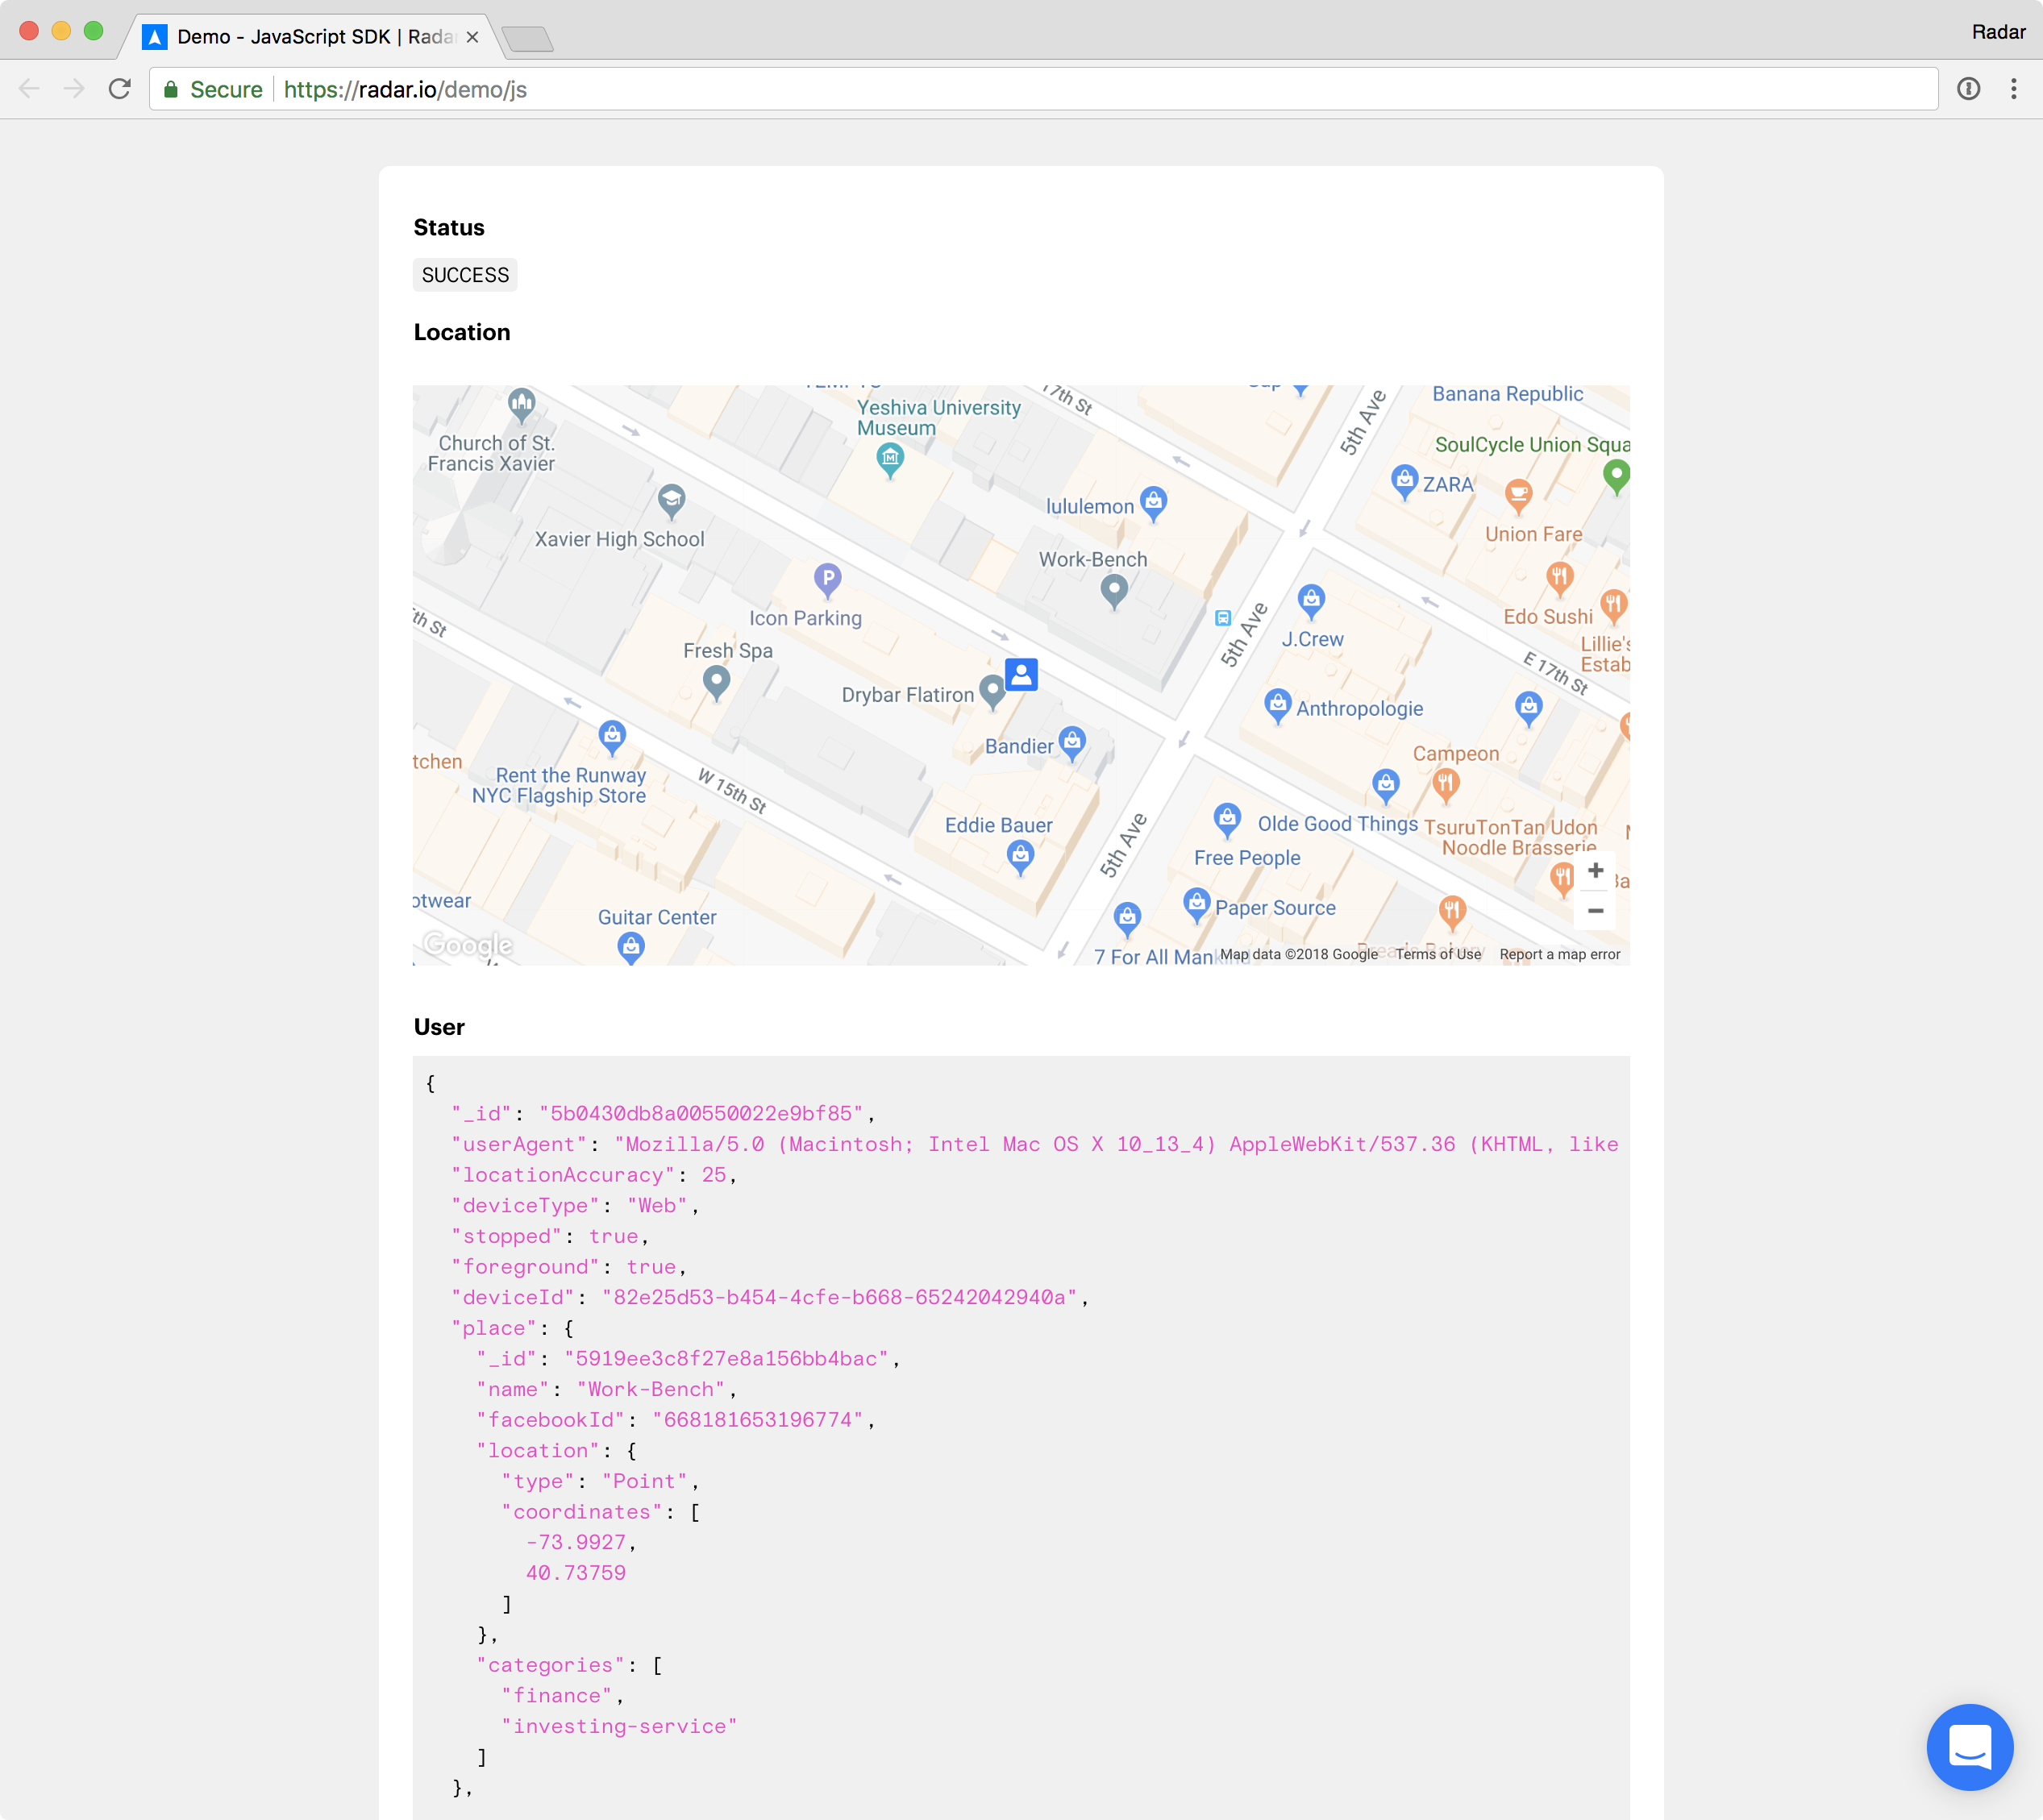
Task: Click the Campeon restaurant pin
Action: [1445, 786]
